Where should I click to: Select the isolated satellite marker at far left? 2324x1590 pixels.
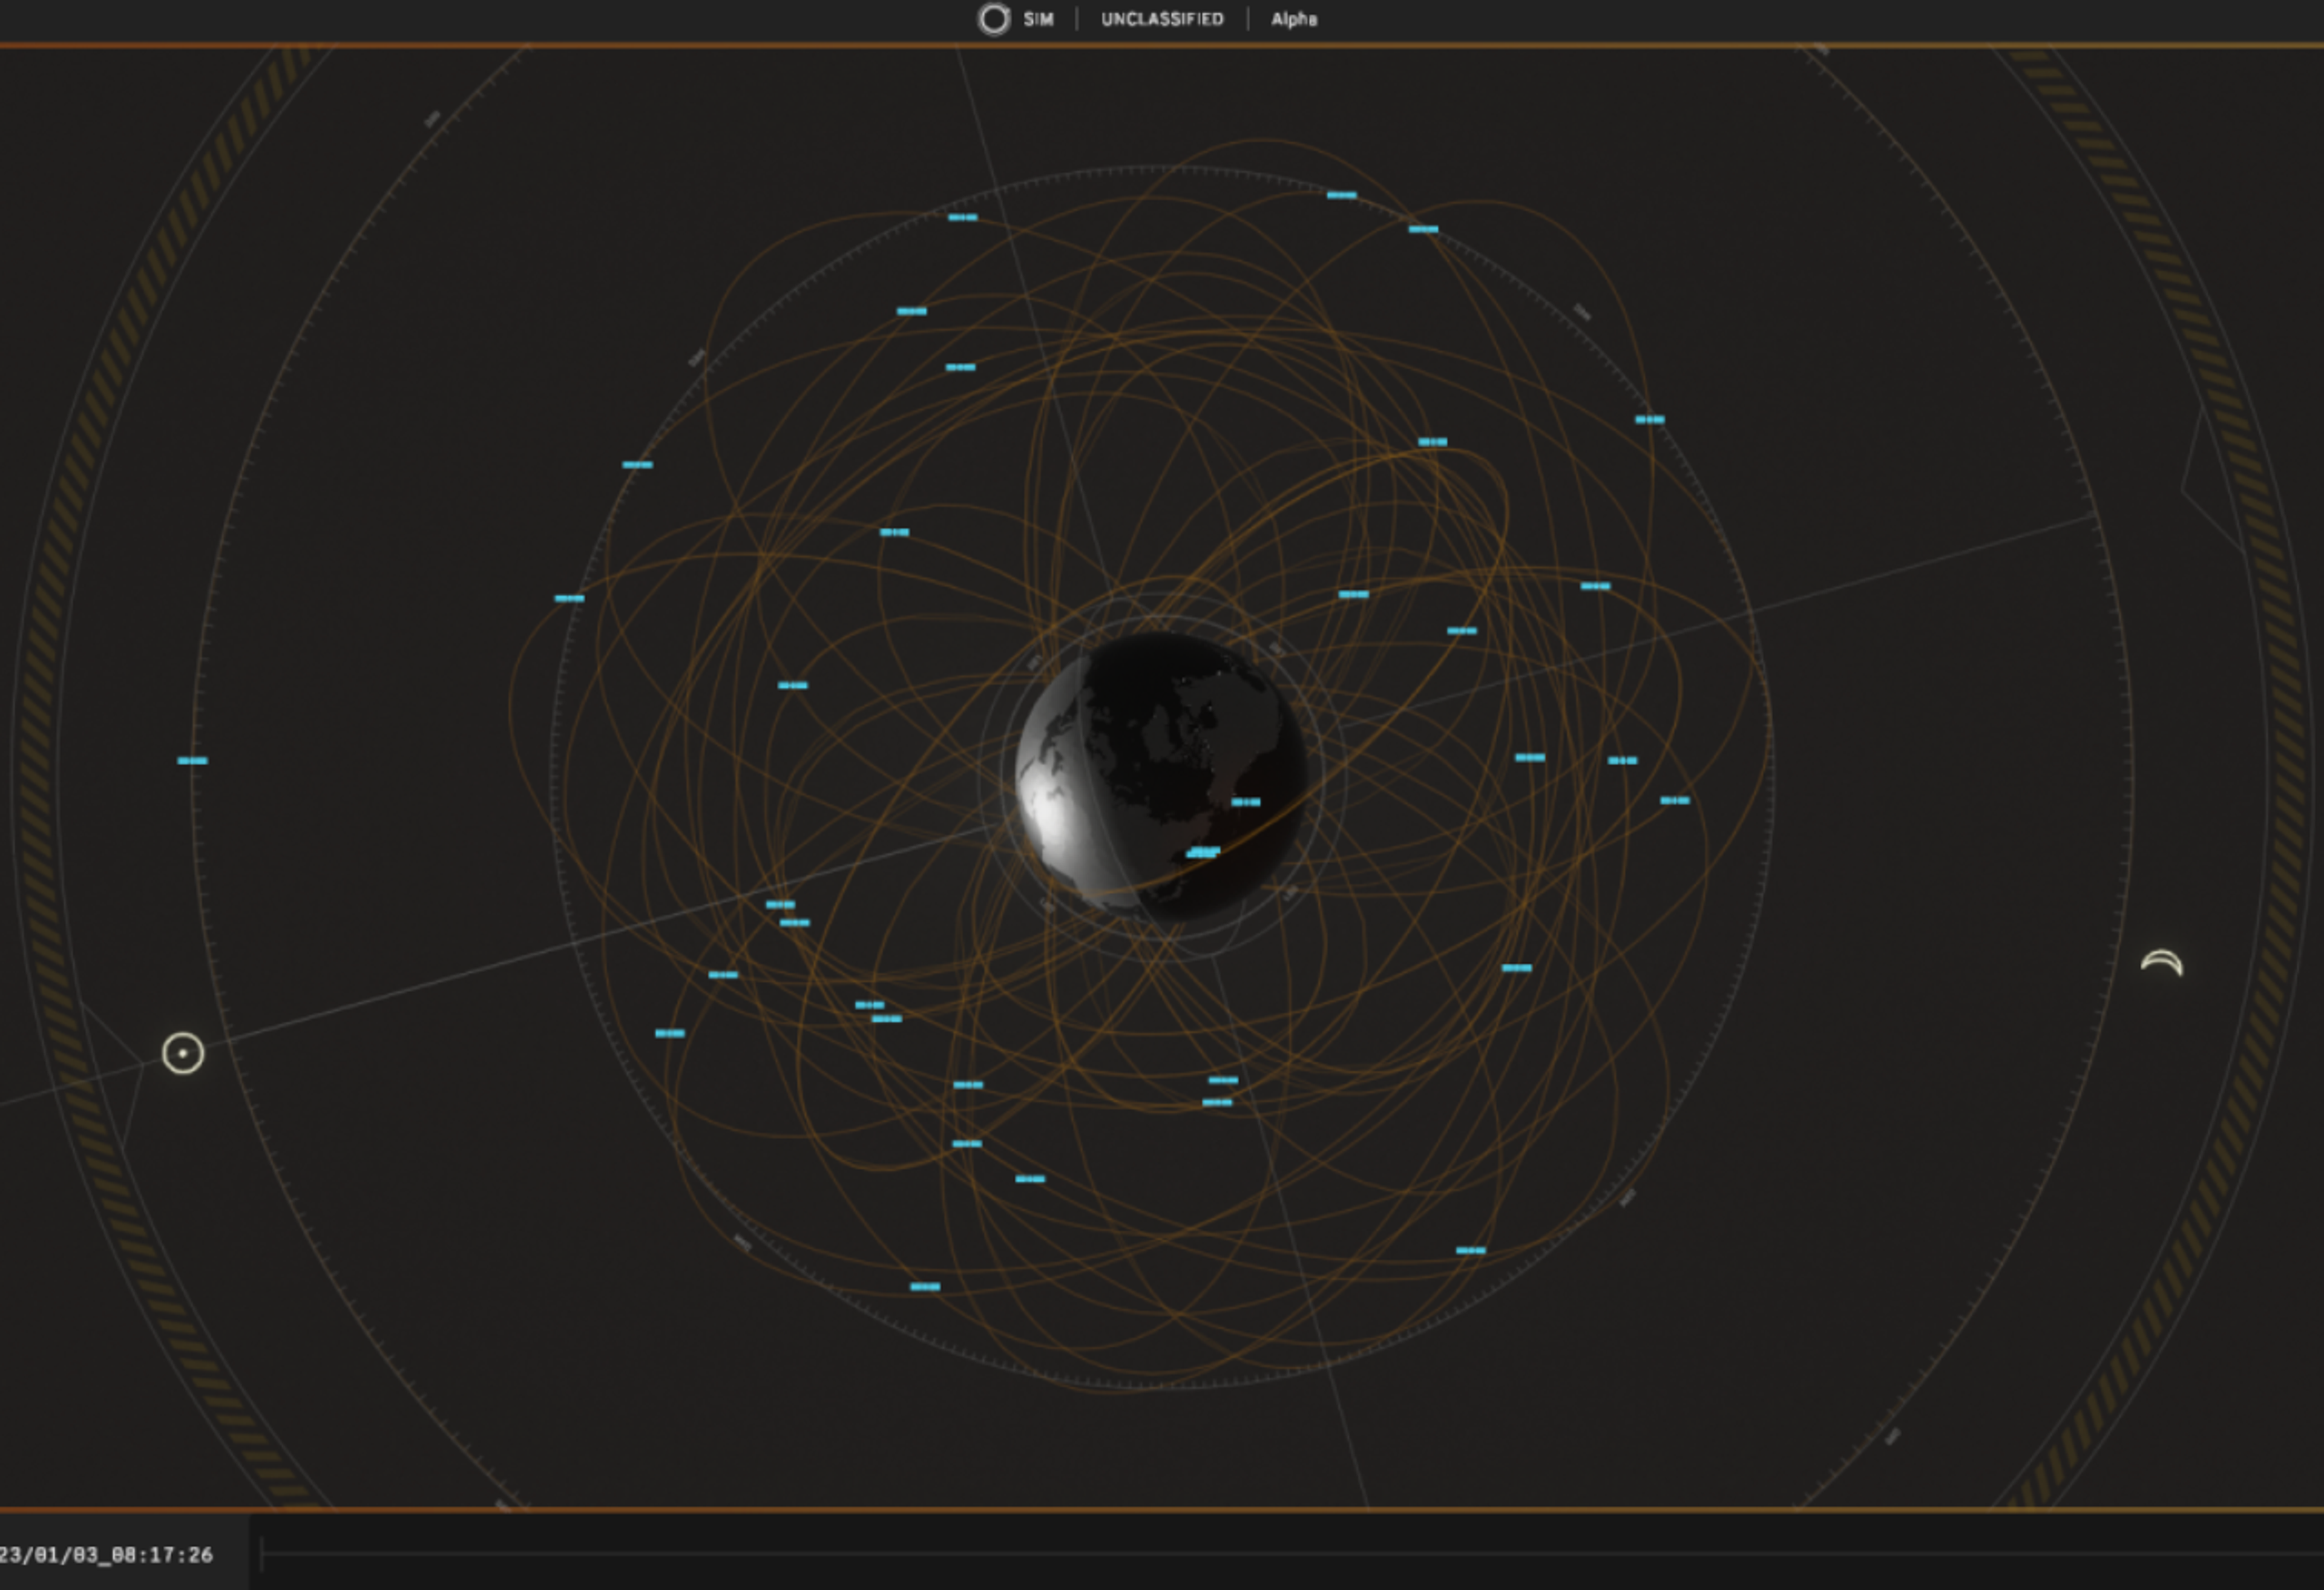pos(192,761)
